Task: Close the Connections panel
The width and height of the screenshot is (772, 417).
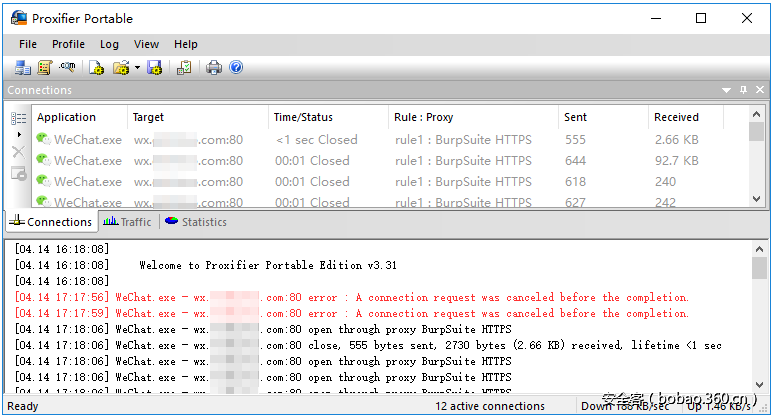Action: tap(760, 90)
